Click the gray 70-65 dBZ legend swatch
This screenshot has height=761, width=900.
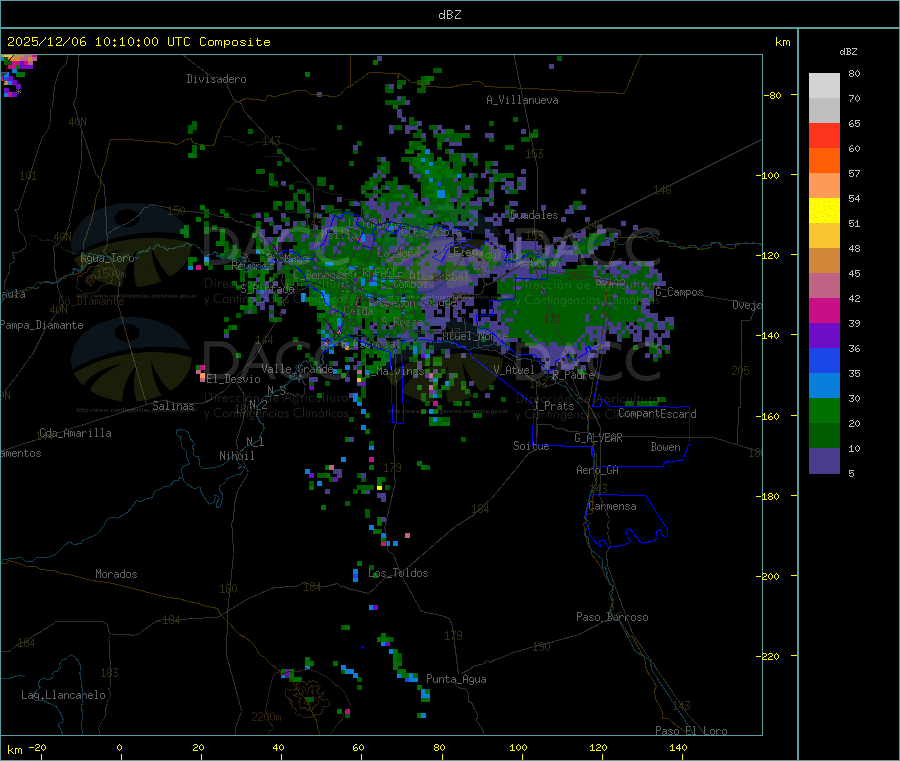[824, 110]
